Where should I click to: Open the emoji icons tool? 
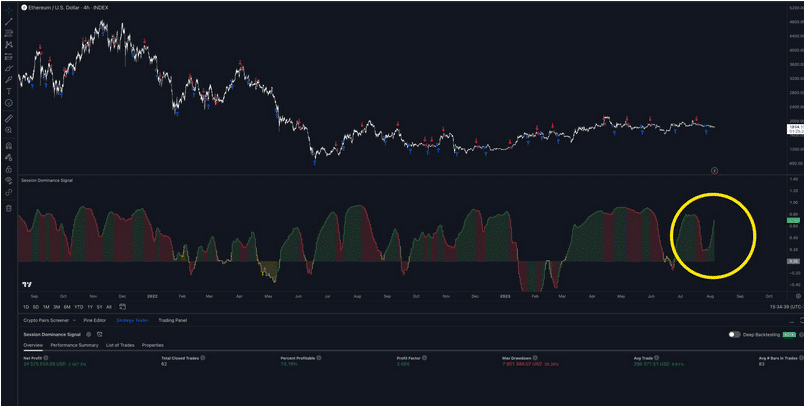point(9,103)
